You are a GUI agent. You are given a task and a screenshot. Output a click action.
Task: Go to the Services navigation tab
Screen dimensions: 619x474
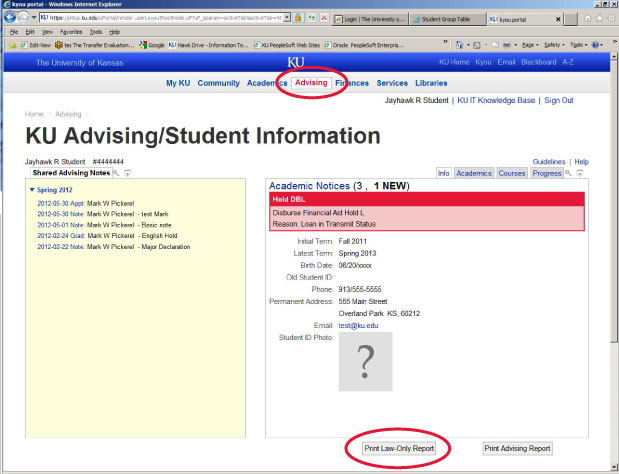pos(392,83)
